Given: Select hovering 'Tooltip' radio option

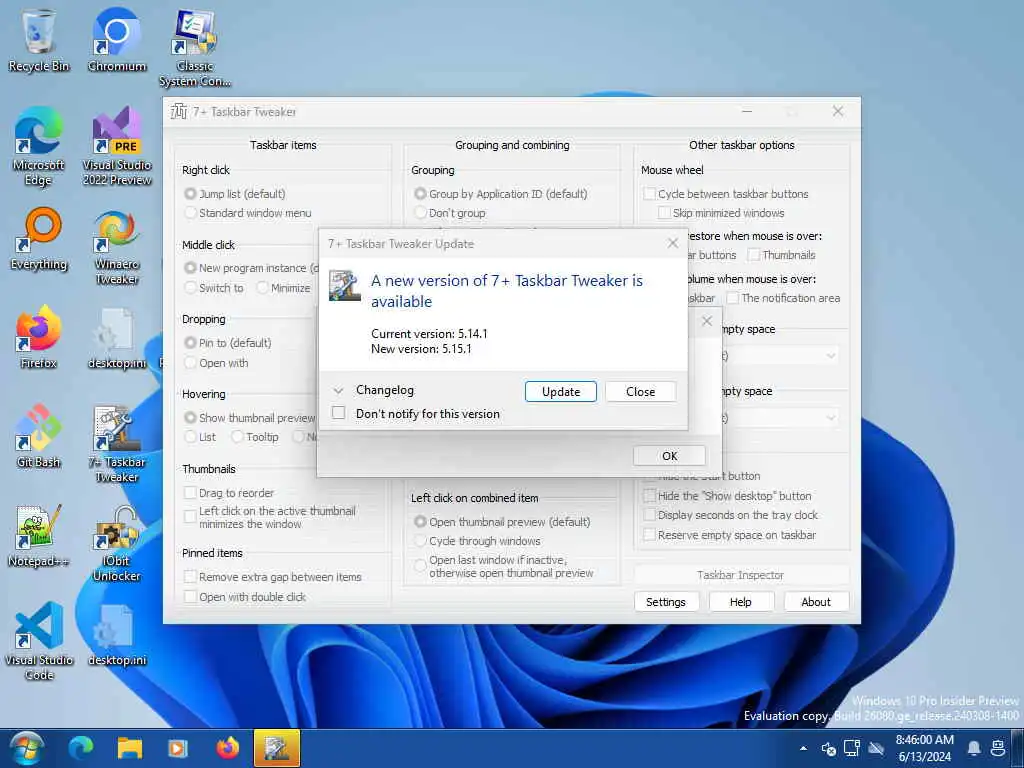Looking at the screenshot, I should (238, 437).
